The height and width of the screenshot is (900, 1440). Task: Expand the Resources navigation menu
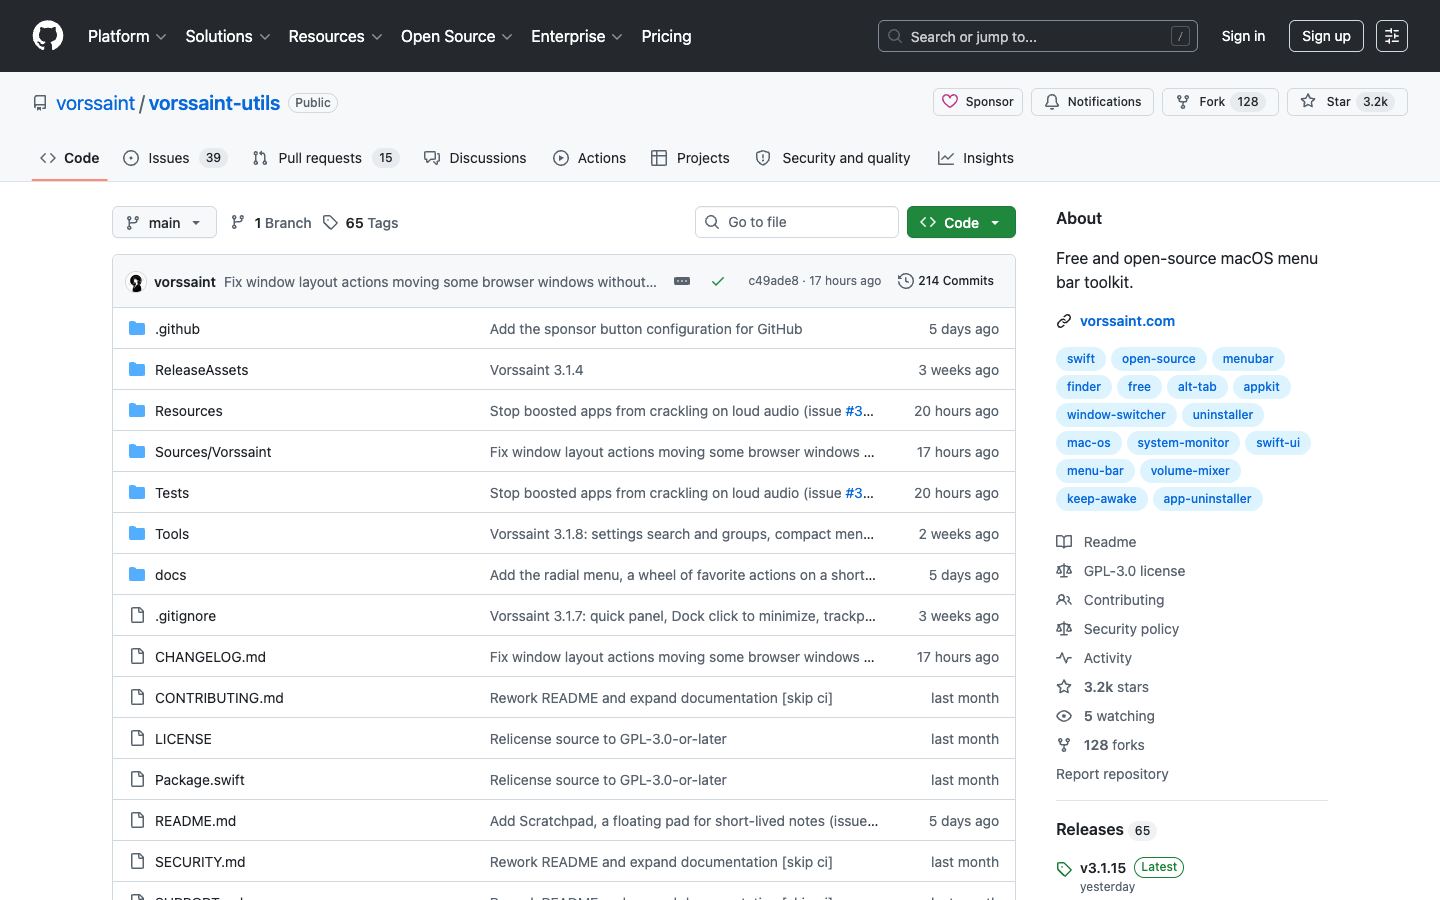tap(335, 36)
